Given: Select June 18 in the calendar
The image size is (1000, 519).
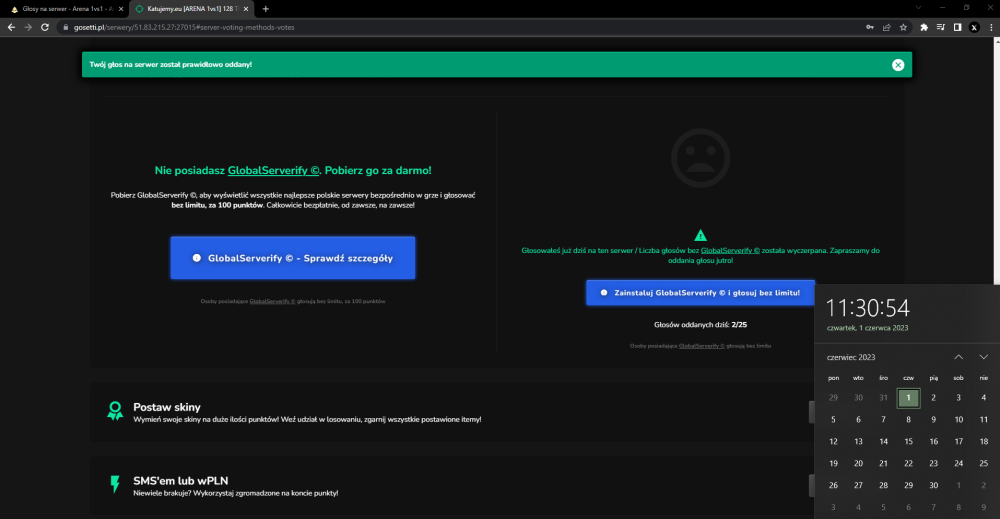Looking at the screenshot, I should [x=983, y=441].
